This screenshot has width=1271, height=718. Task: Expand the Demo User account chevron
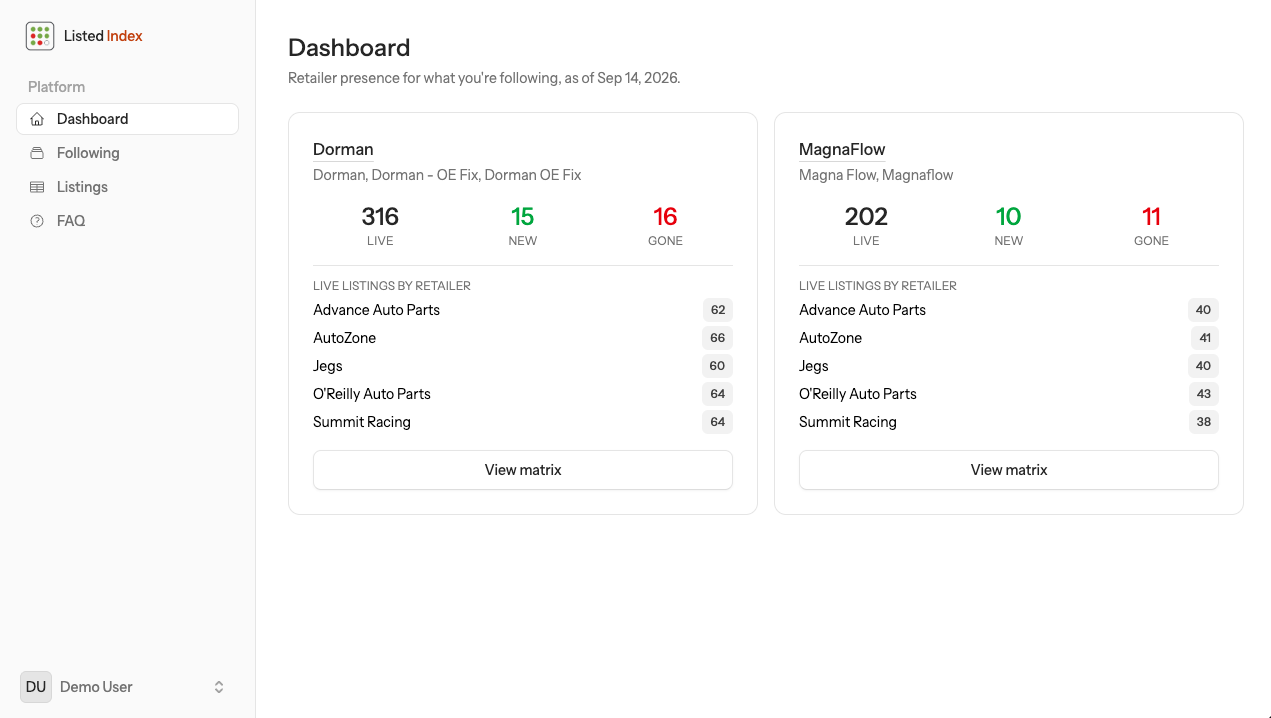click(x=219, y=687)
